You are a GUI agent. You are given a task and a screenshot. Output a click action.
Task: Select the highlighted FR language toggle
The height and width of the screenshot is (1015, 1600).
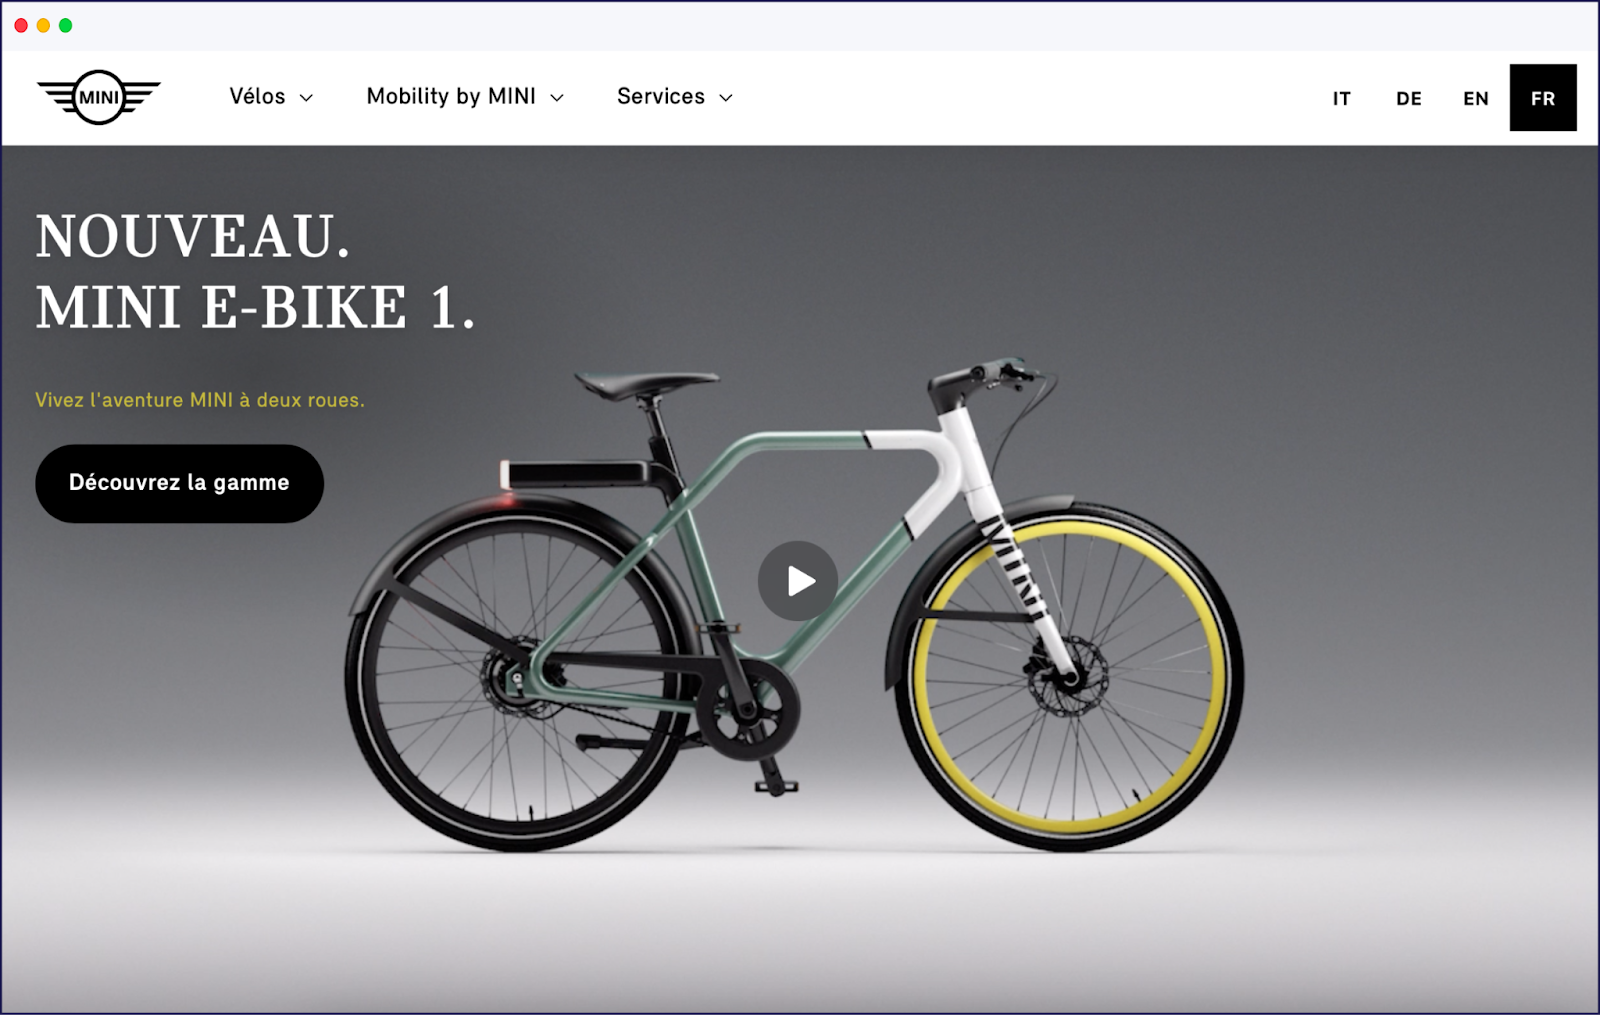tap(1543, 98)
